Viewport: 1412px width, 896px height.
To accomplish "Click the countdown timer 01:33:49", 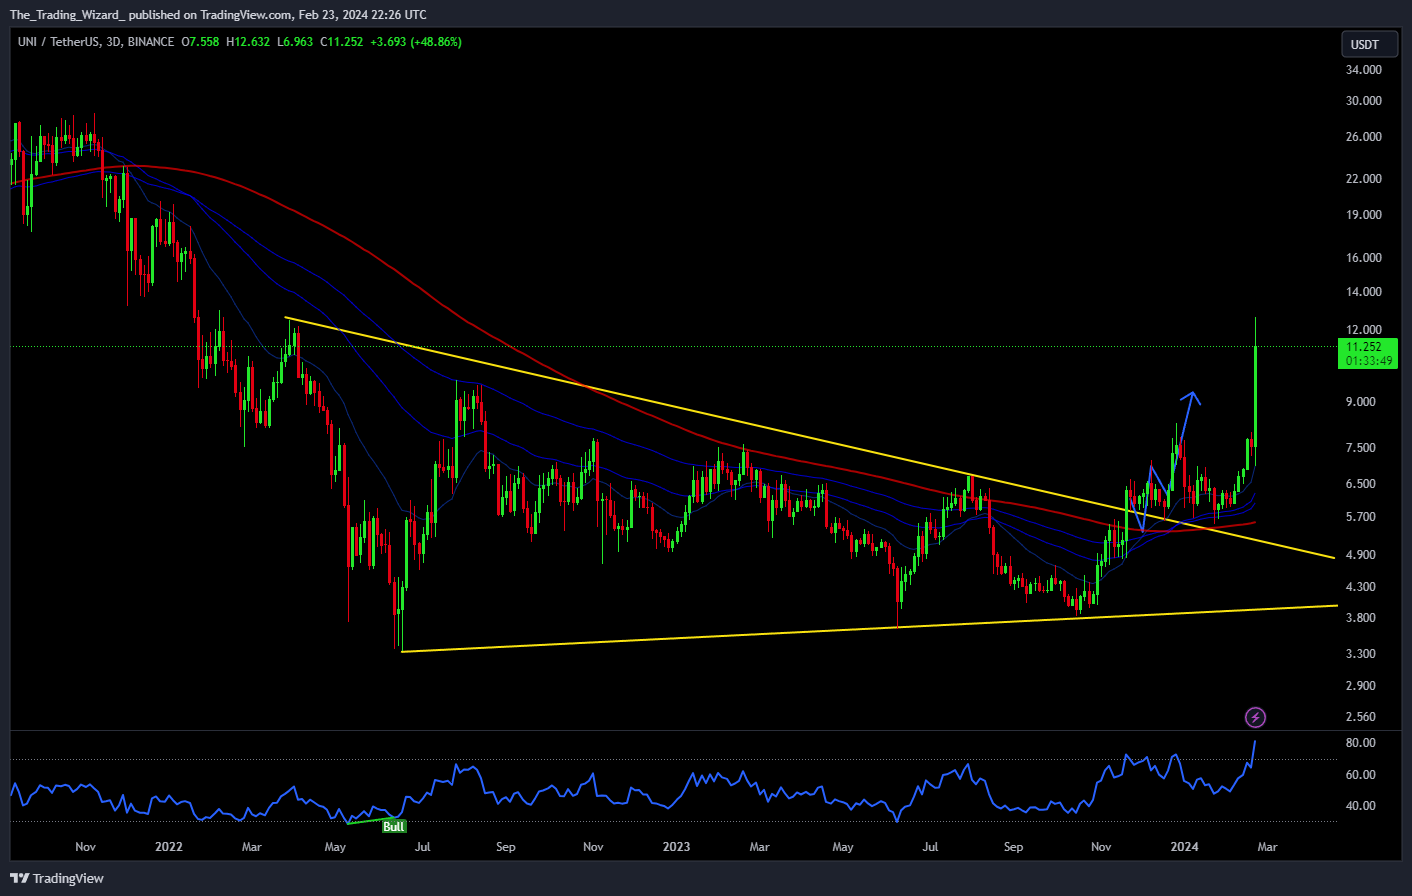I will 1369,361.
